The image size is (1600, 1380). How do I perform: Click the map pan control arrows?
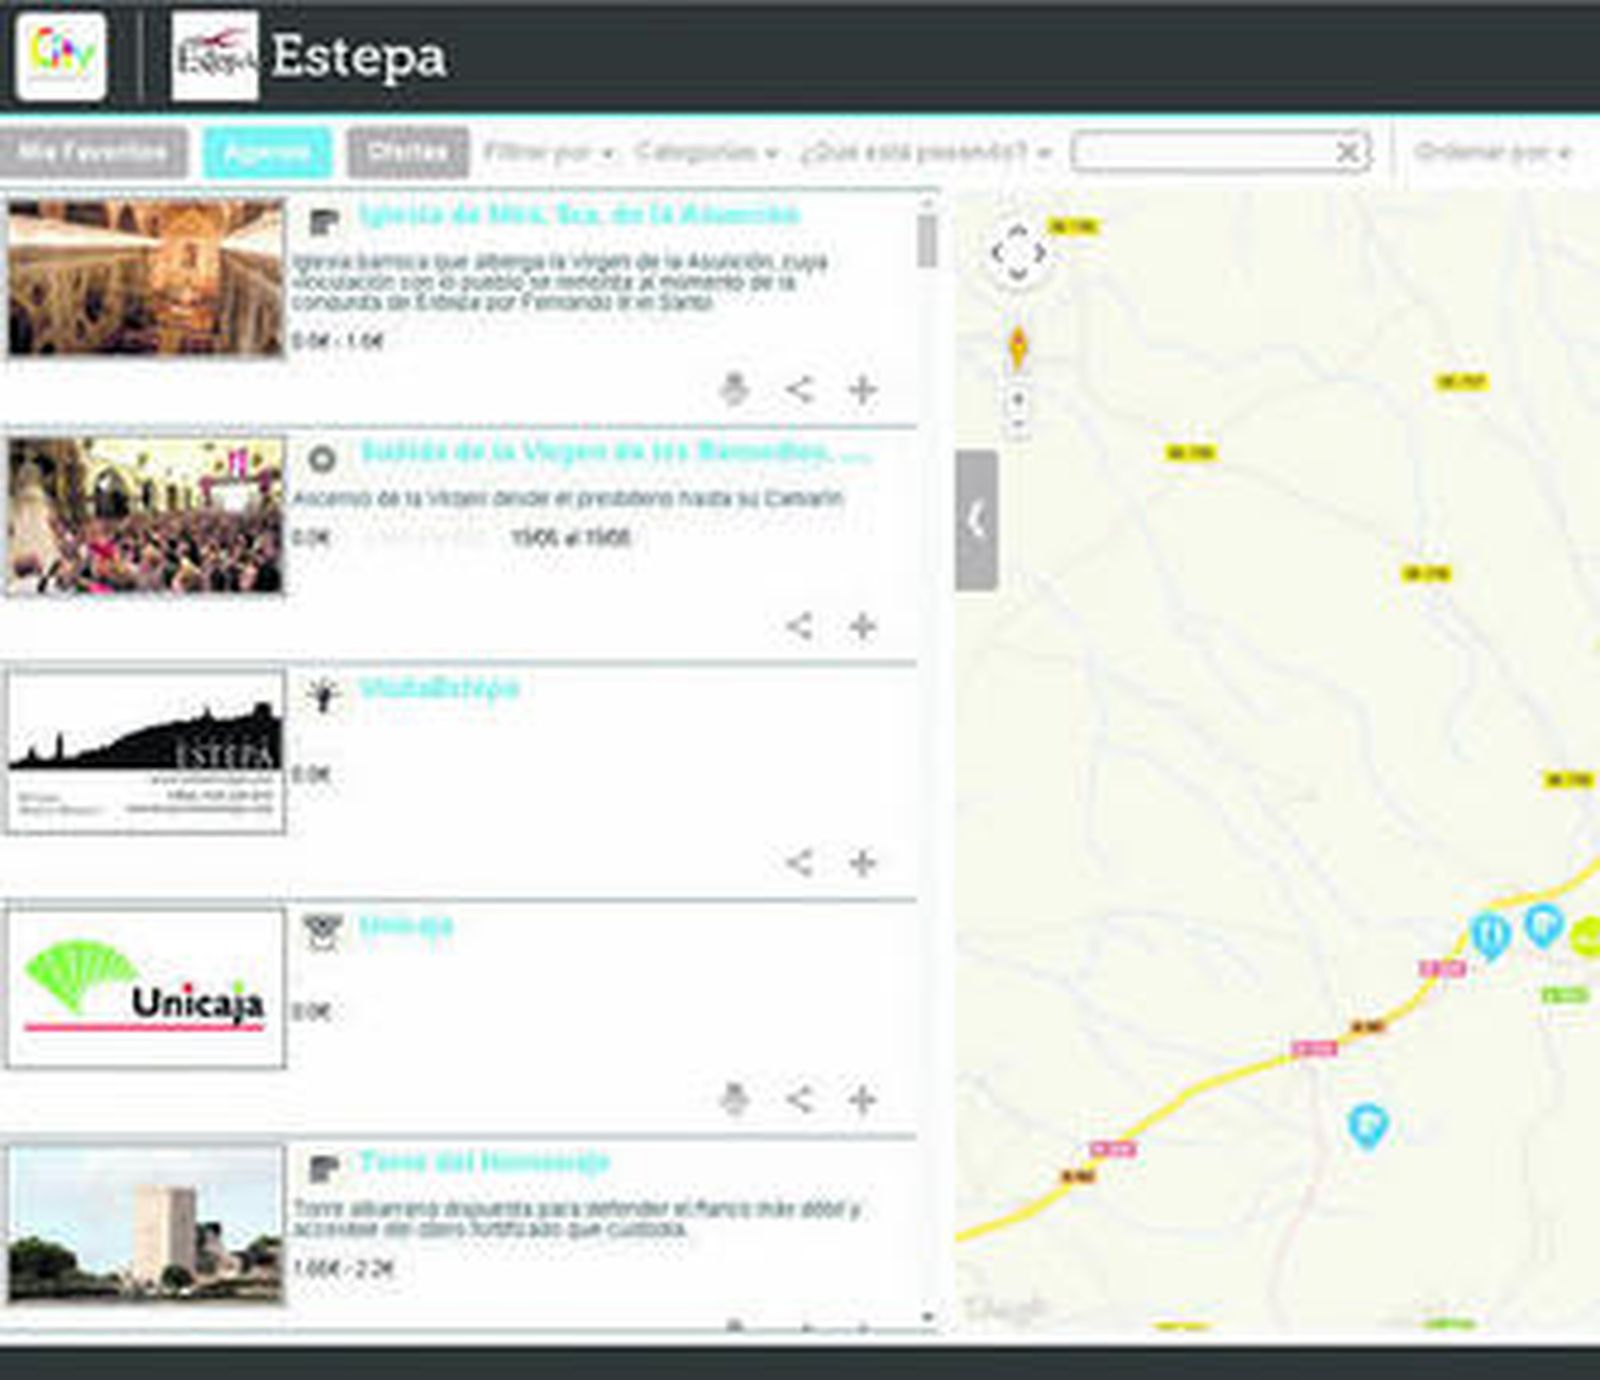pyautogui.click(x=1018, y=253)
